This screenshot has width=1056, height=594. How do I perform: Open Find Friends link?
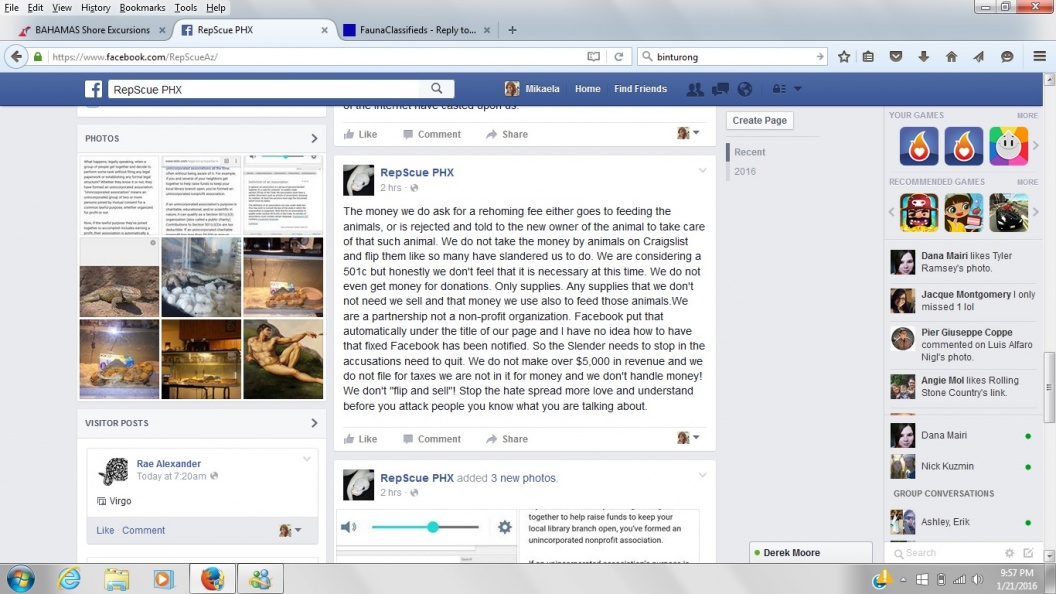[640, 89]
